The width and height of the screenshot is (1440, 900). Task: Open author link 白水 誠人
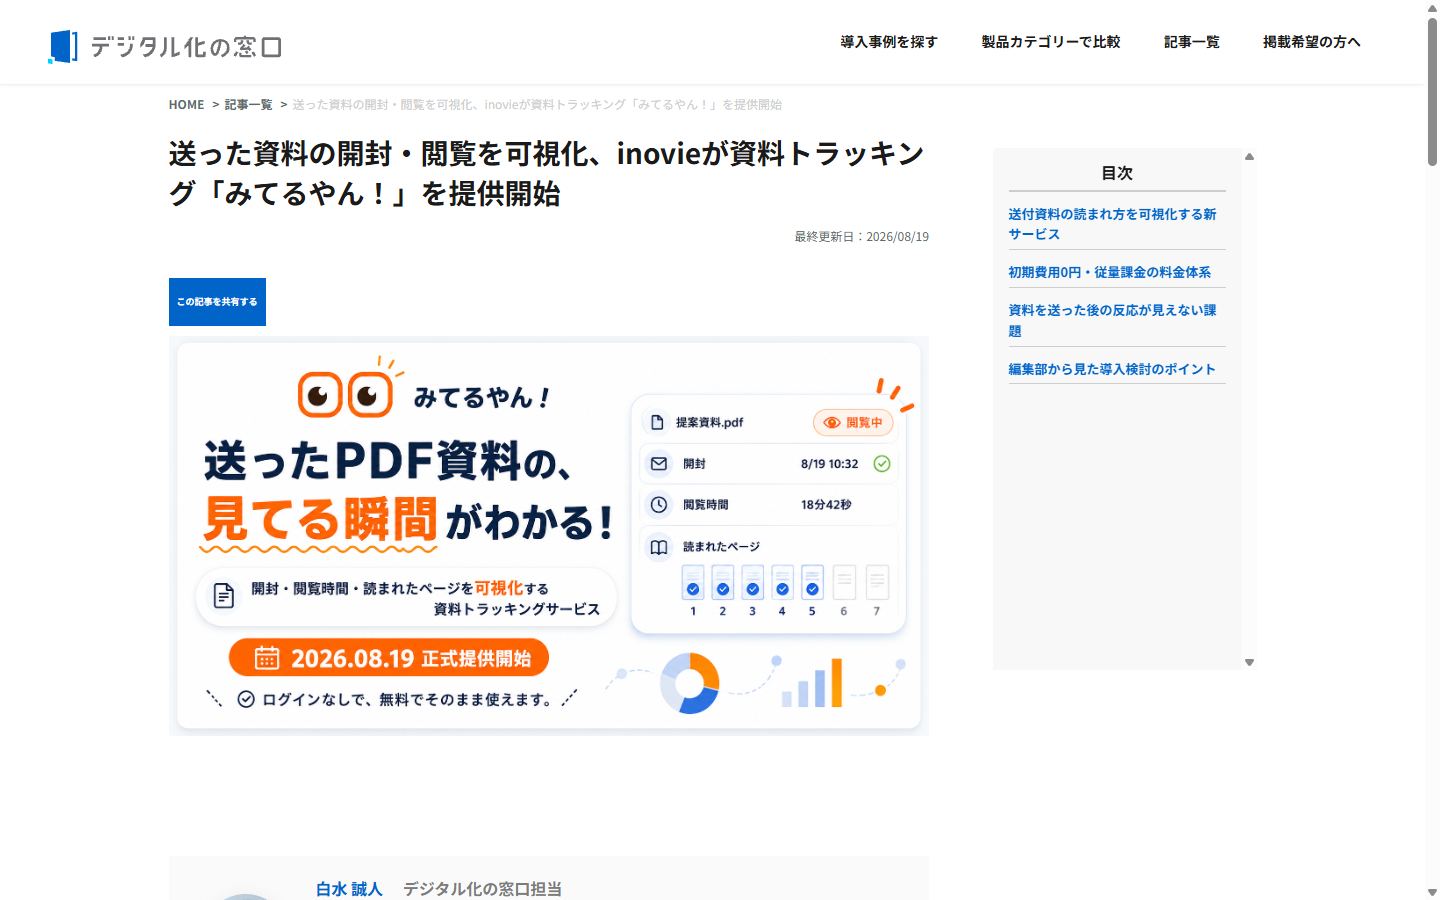[x=349, y=889]
